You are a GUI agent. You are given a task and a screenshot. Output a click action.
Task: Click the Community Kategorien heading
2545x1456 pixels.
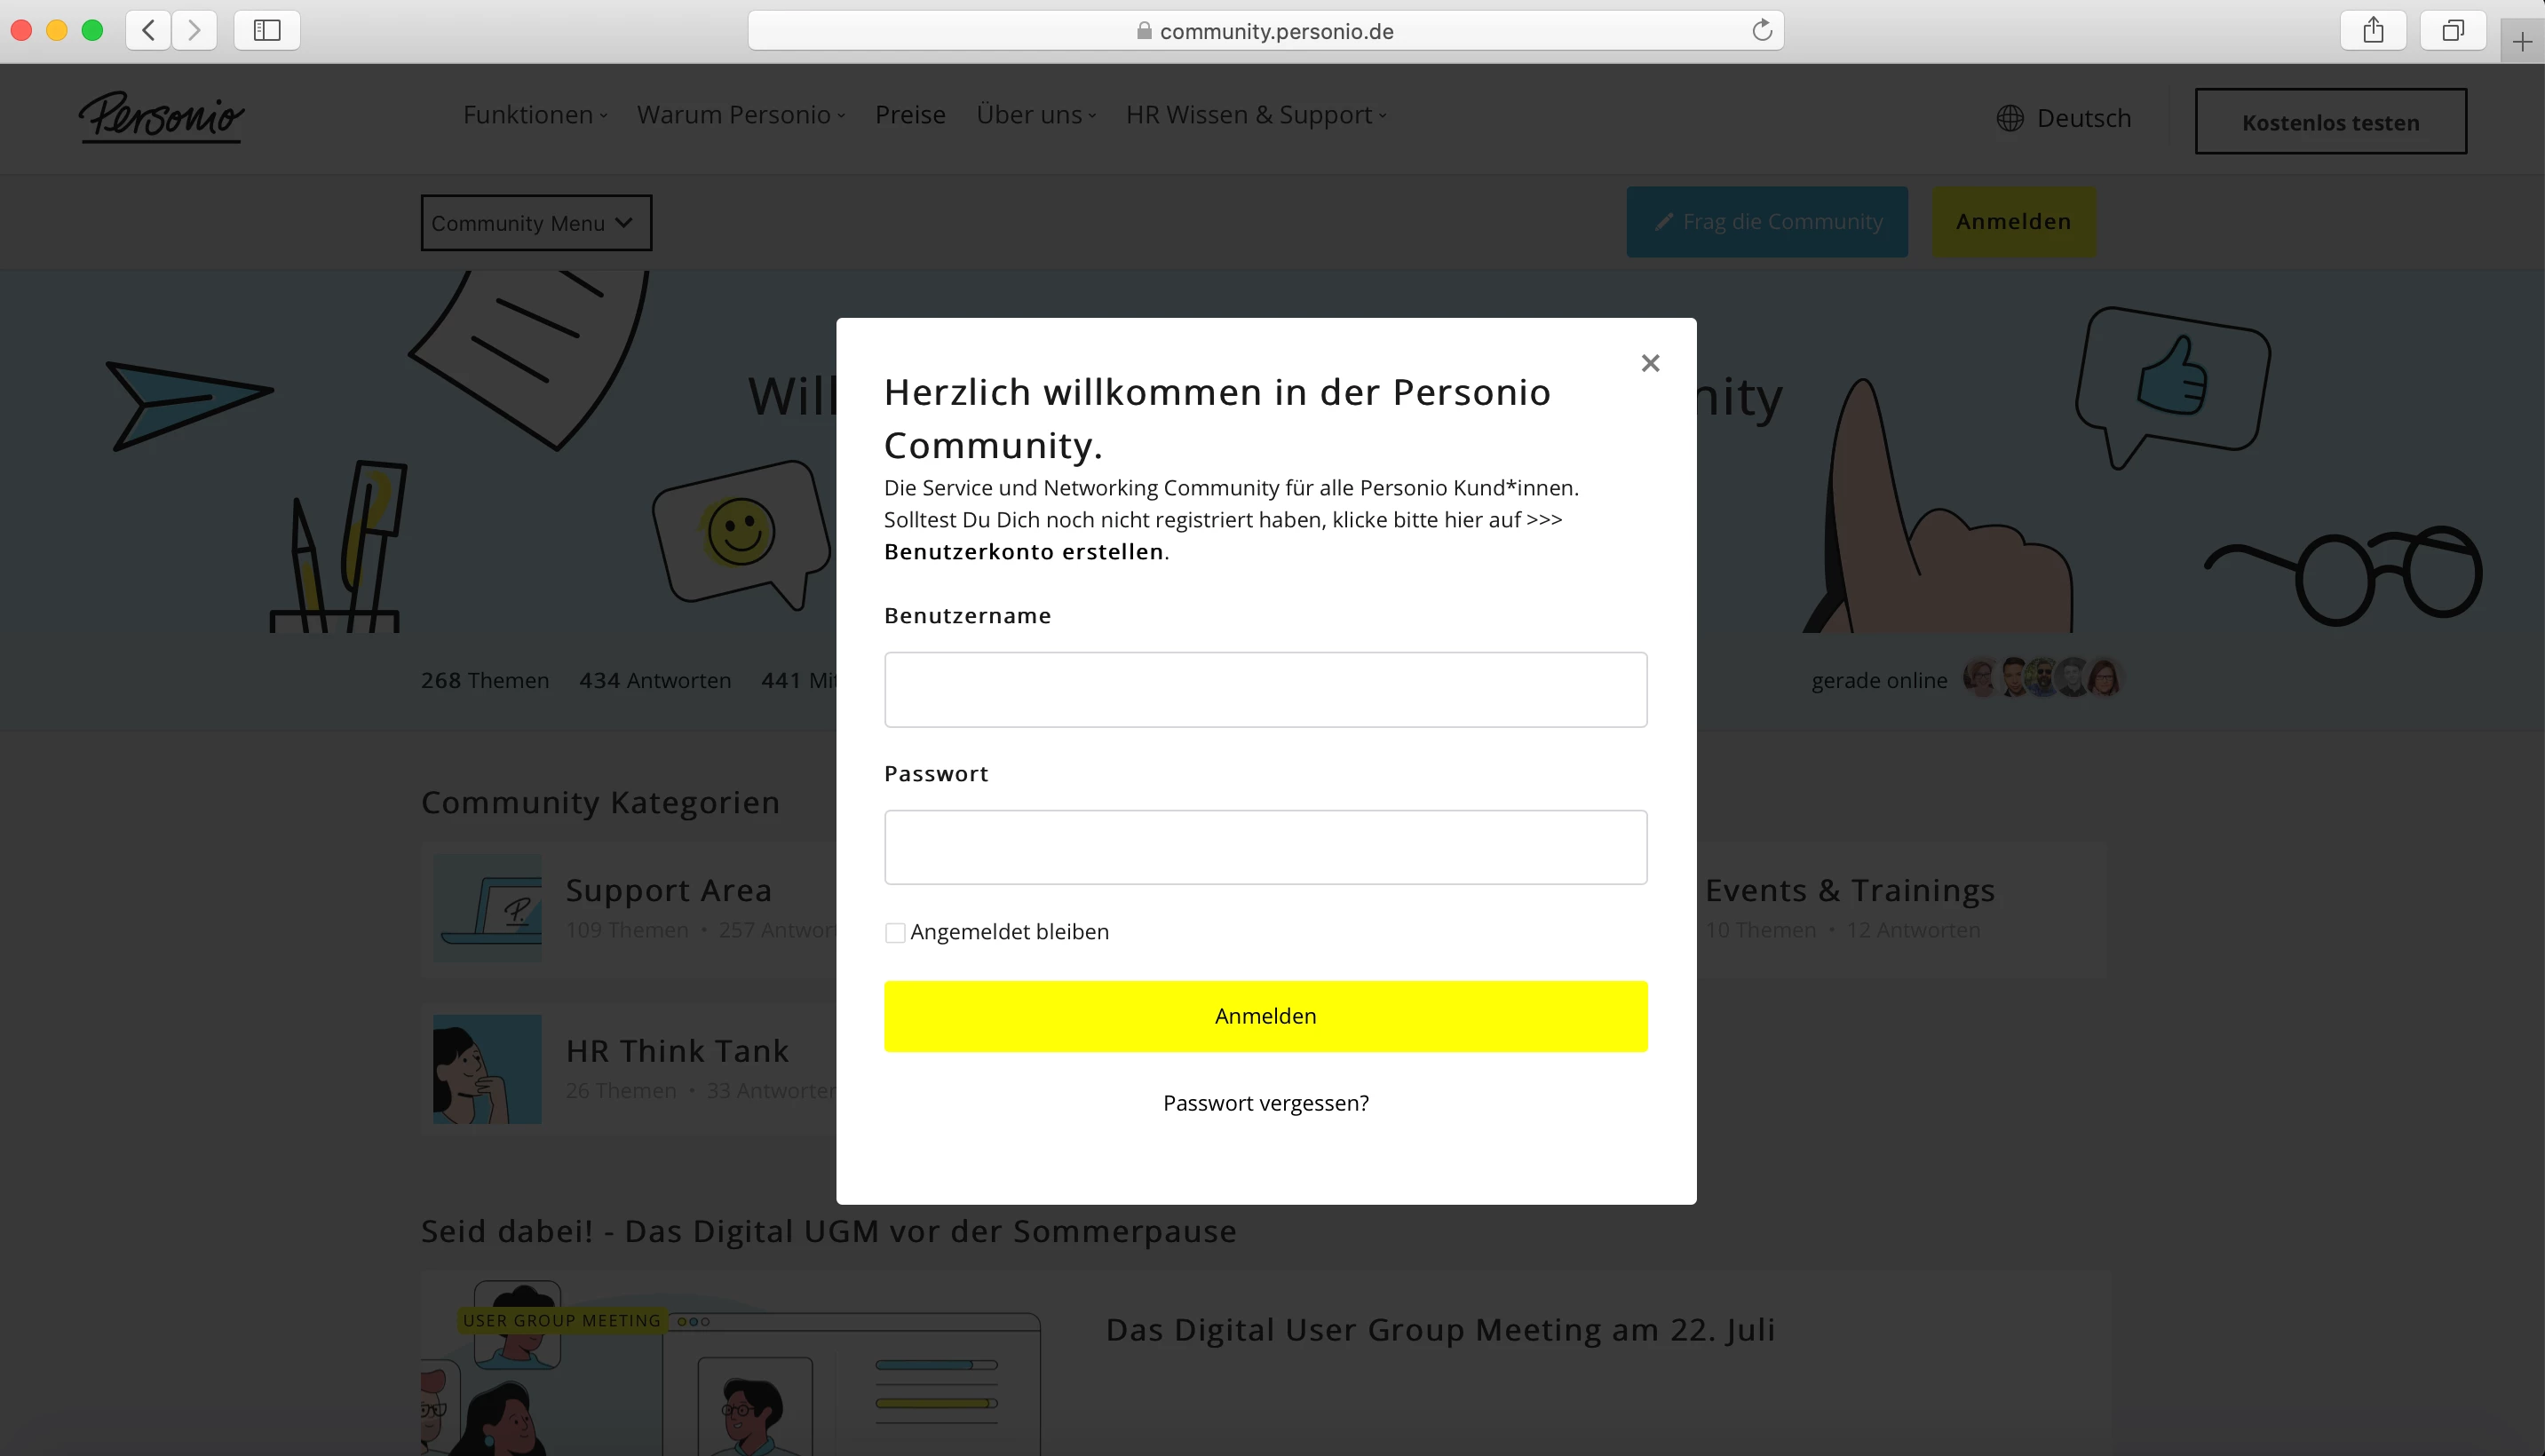click(600, 802)
